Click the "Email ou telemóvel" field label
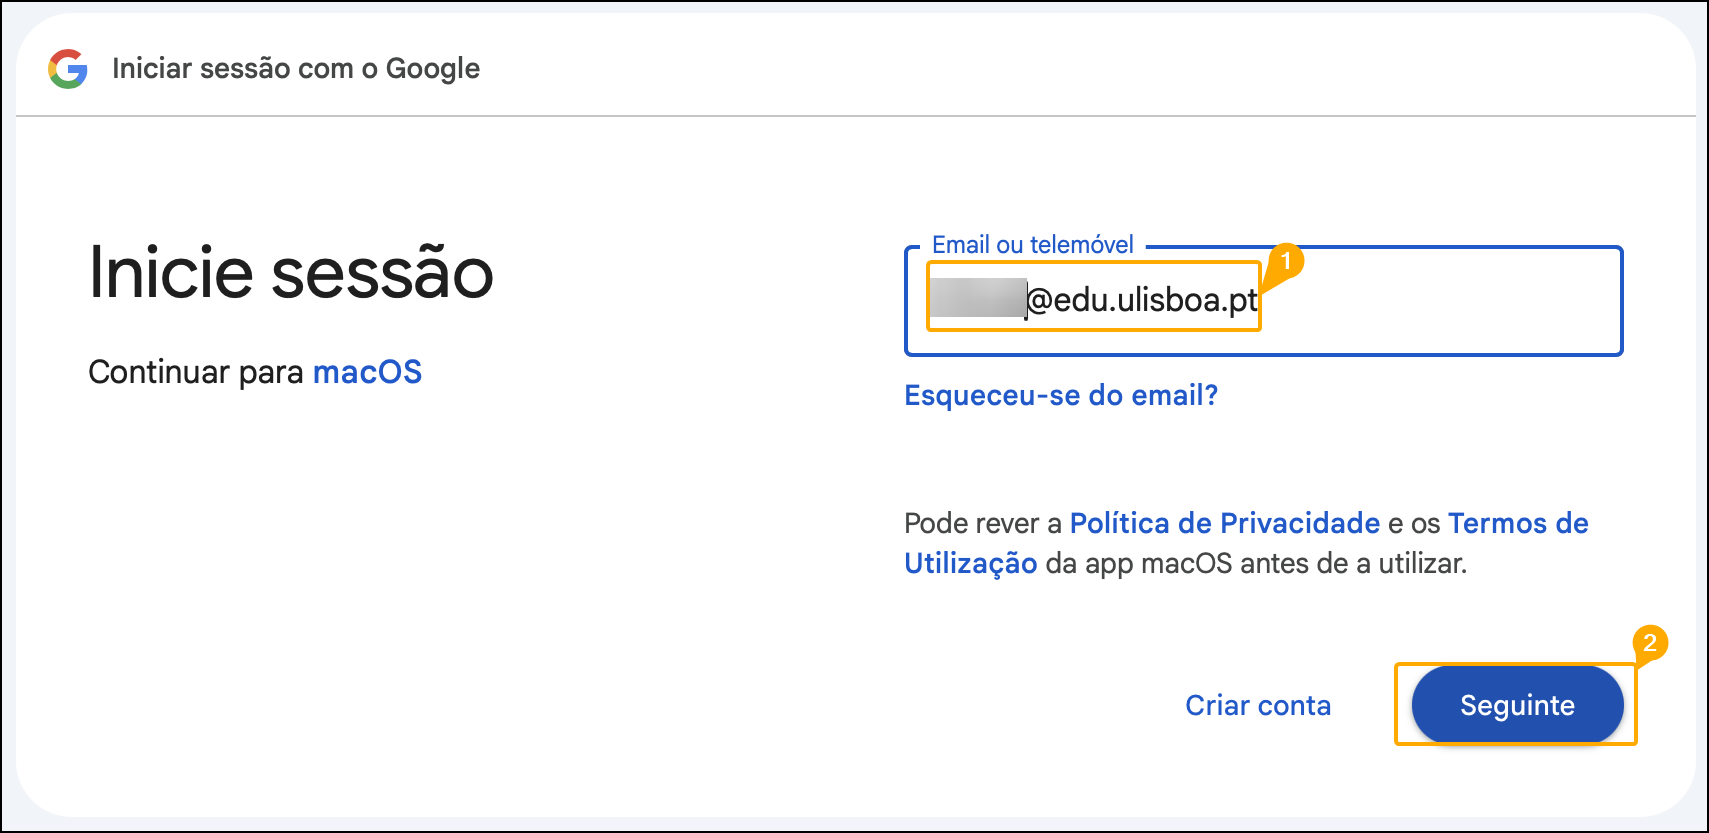The height and width of the screenshot is (833, 1709). pos(1032,244)
